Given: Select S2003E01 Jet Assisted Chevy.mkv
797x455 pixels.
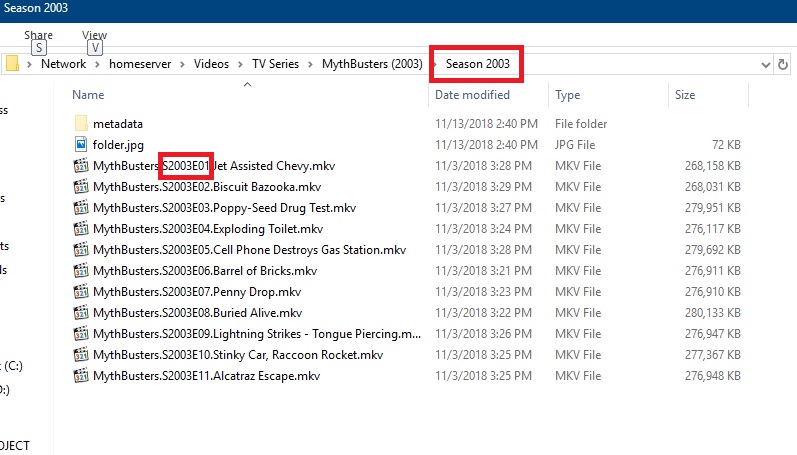Looking at the screenshot, I should point(214,166).
